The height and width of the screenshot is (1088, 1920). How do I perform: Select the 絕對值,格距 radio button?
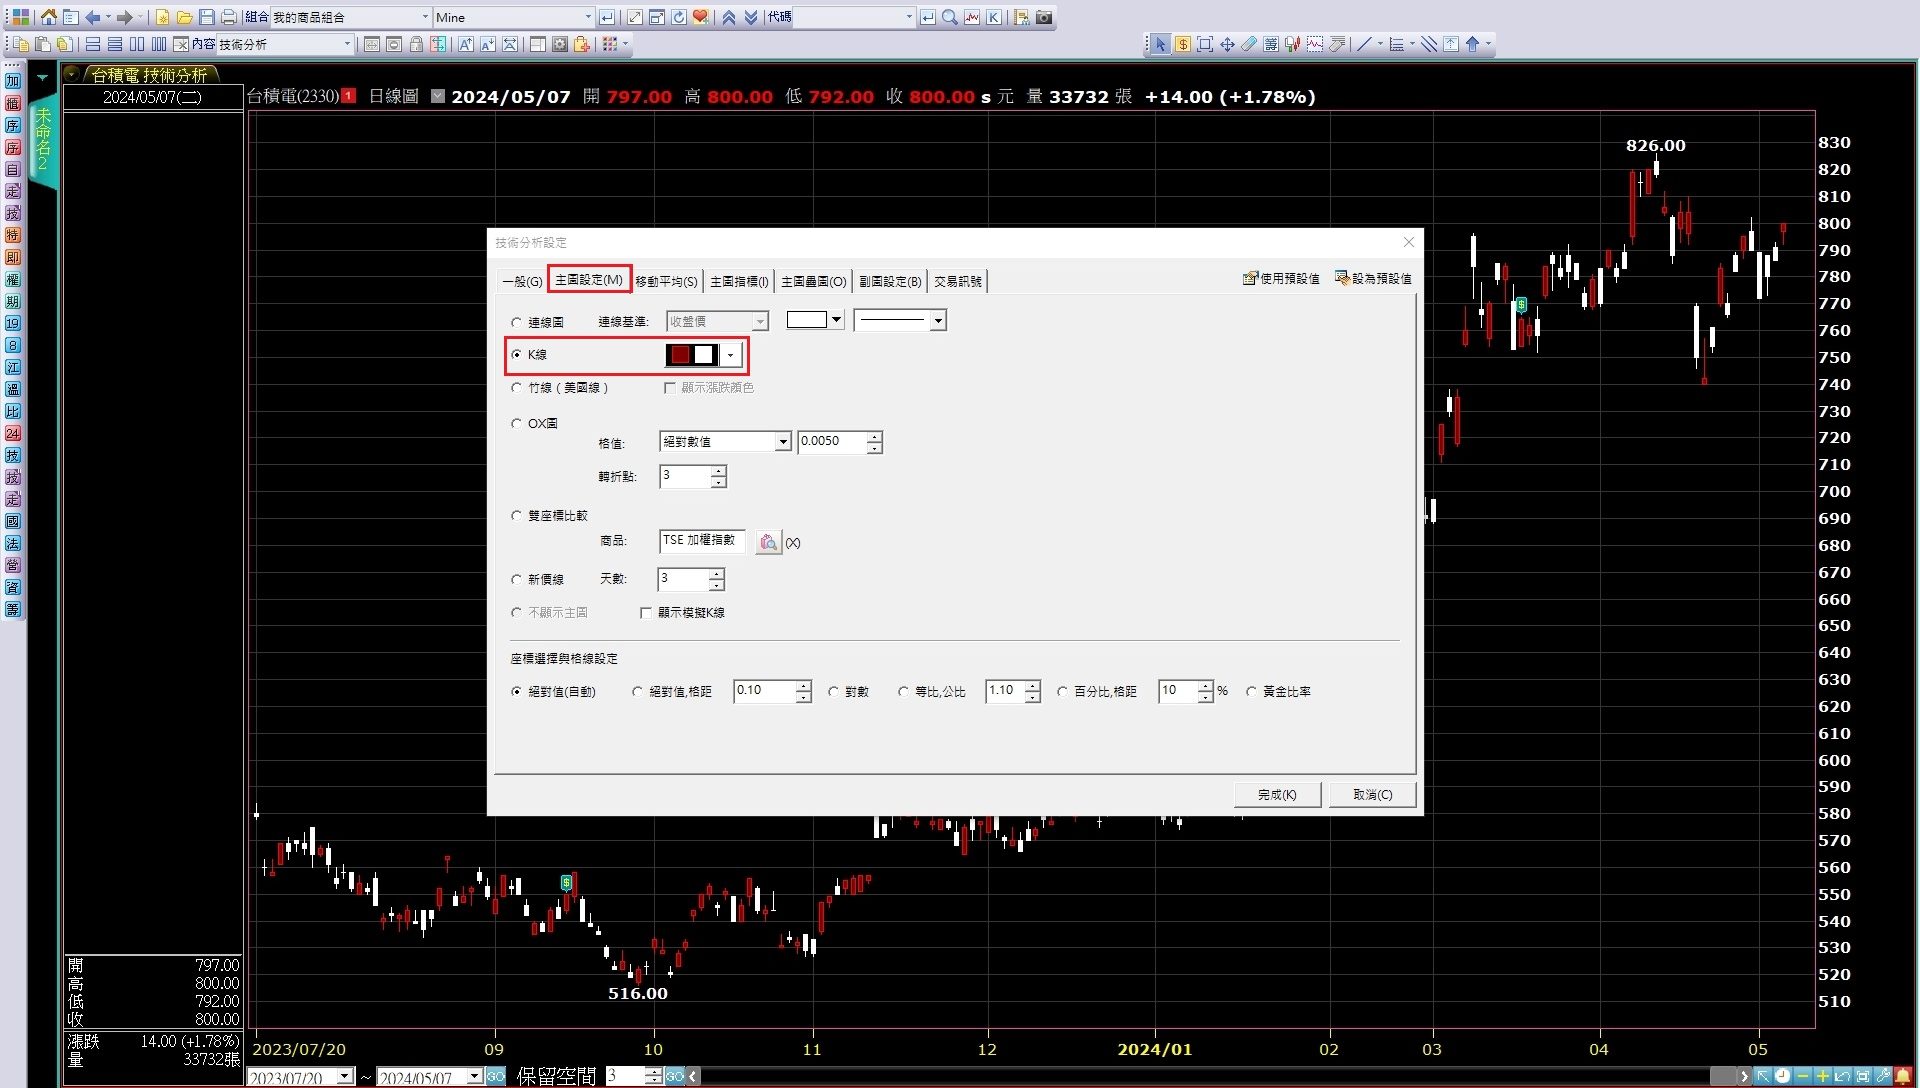638,692
